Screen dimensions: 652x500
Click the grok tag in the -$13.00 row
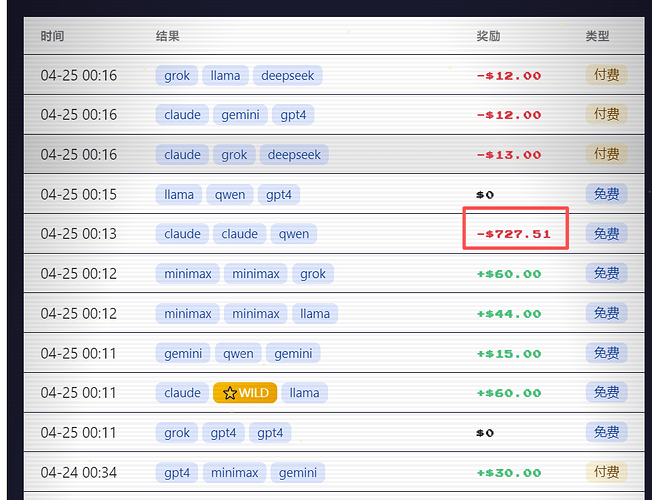(x=234, y=154)
